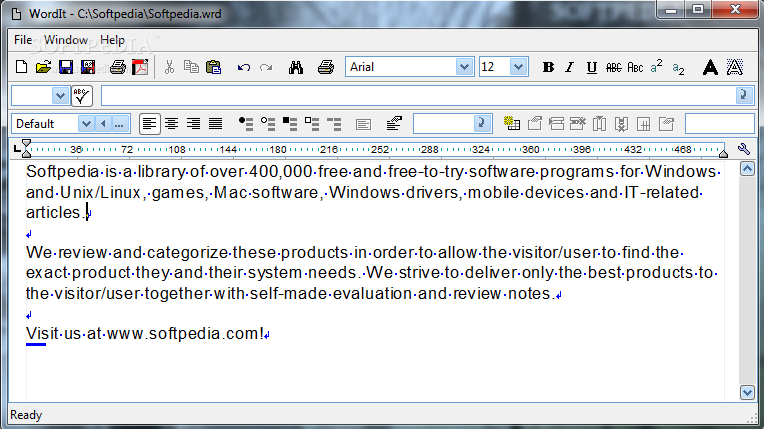The image size is (764, 429).
Task: Open the Help menu
Action: [112, 40]
